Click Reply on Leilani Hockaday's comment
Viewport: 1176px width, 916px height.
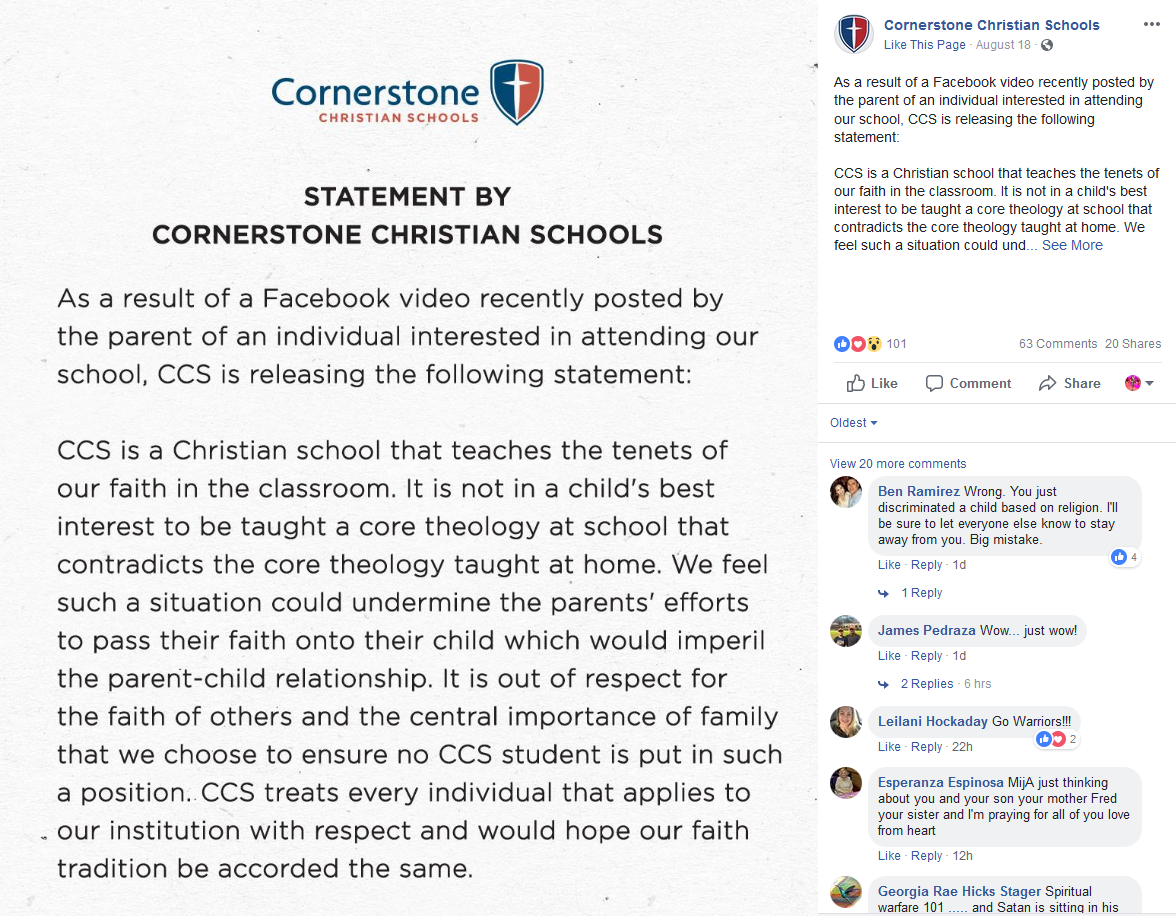pyautogui.click(x=926, y=747)
